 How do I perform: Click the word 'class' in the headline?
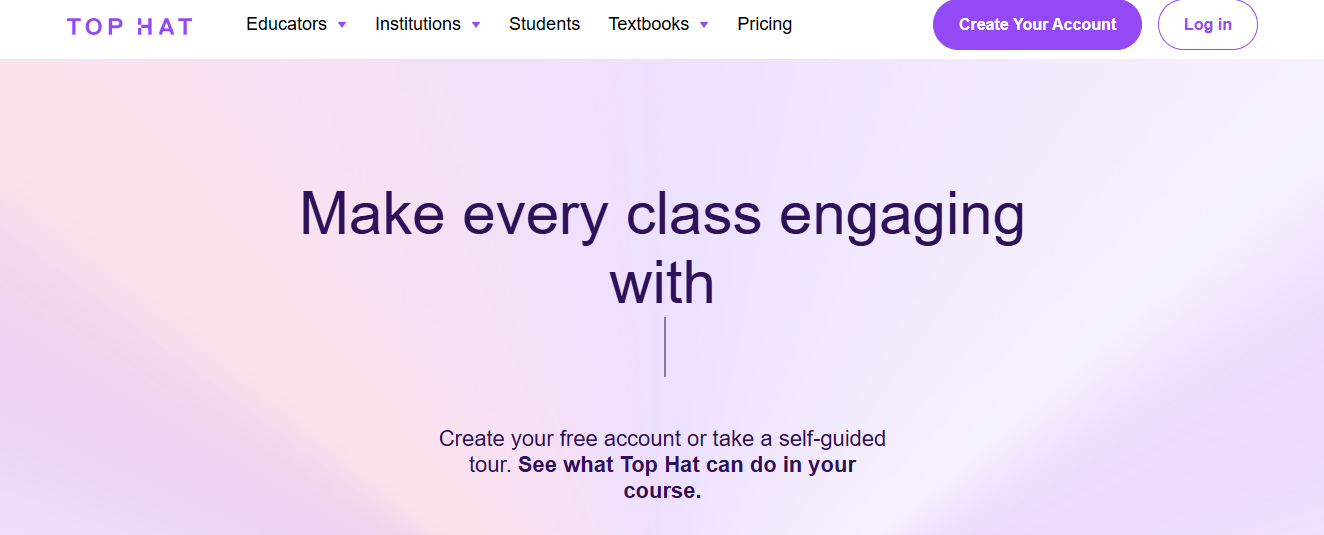pos(692,213)
